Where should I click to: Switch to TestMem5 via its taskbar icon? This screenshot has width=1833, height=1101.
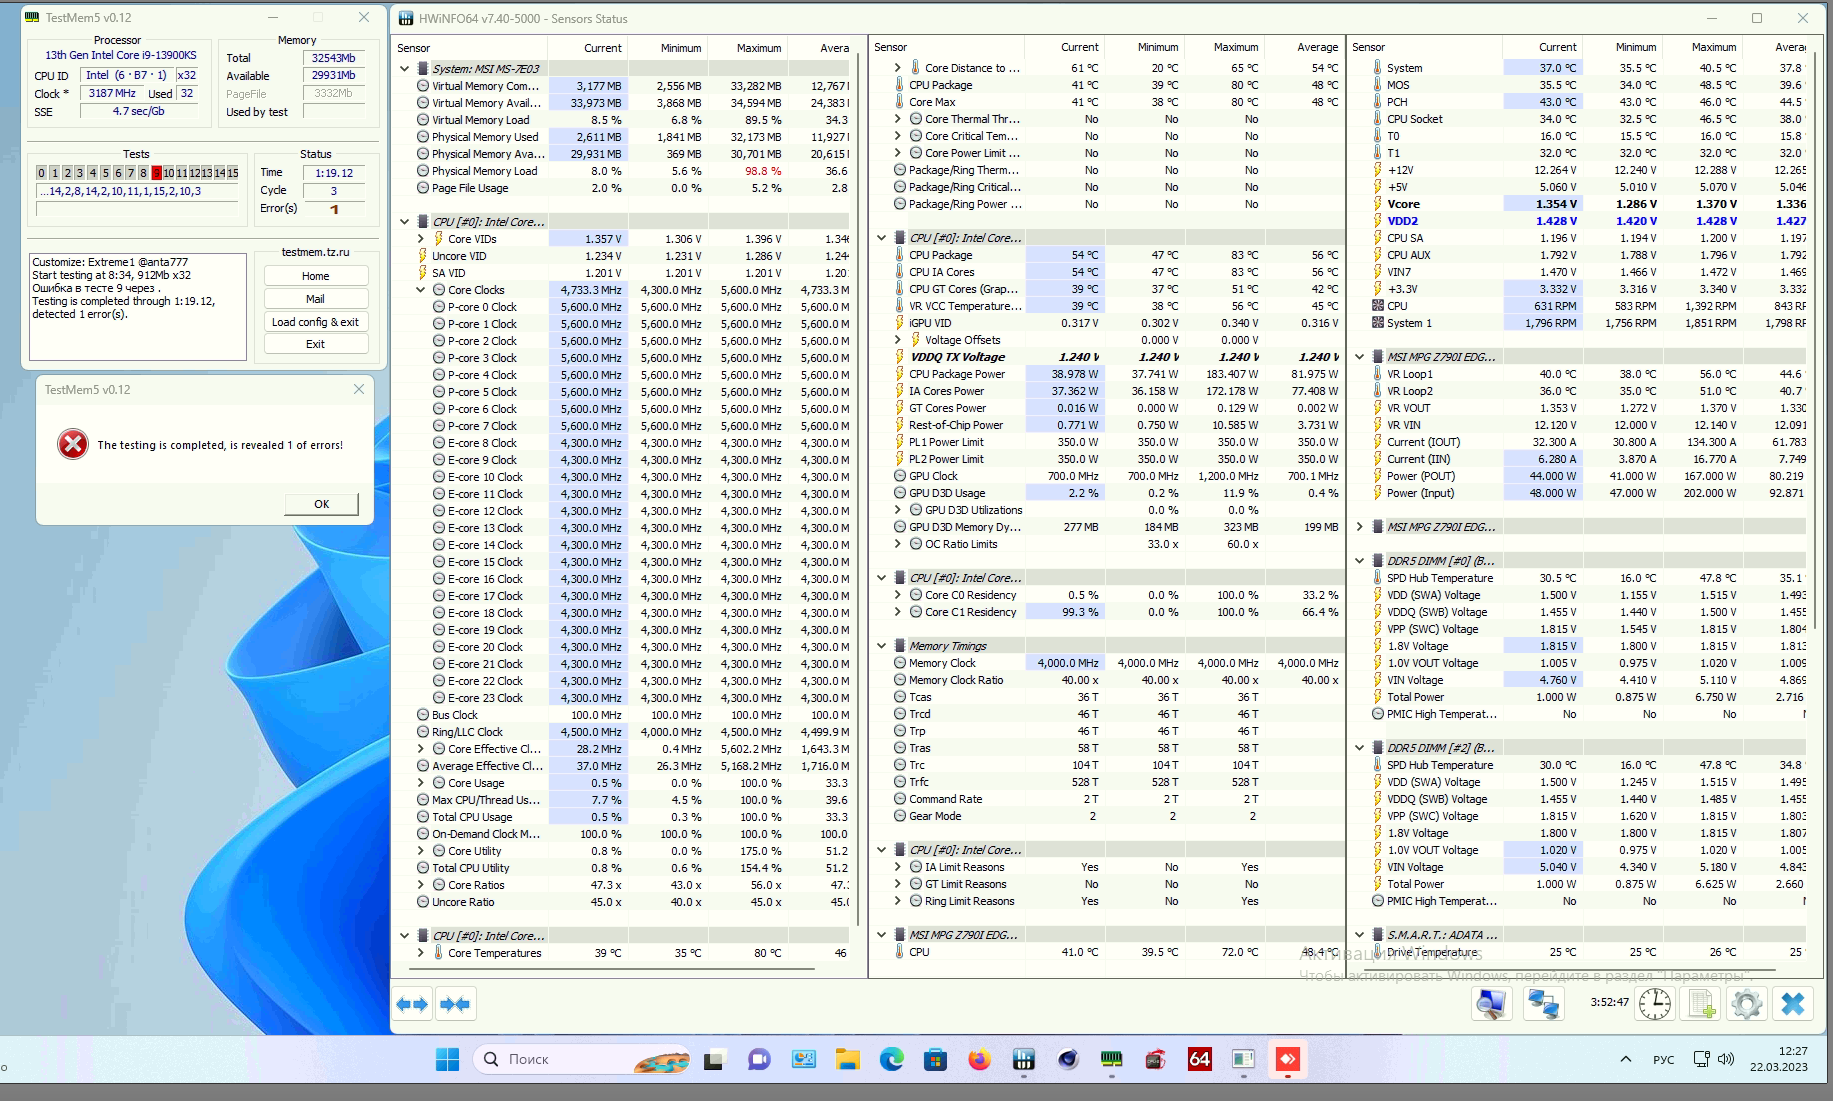[x=1111, y=1060]
